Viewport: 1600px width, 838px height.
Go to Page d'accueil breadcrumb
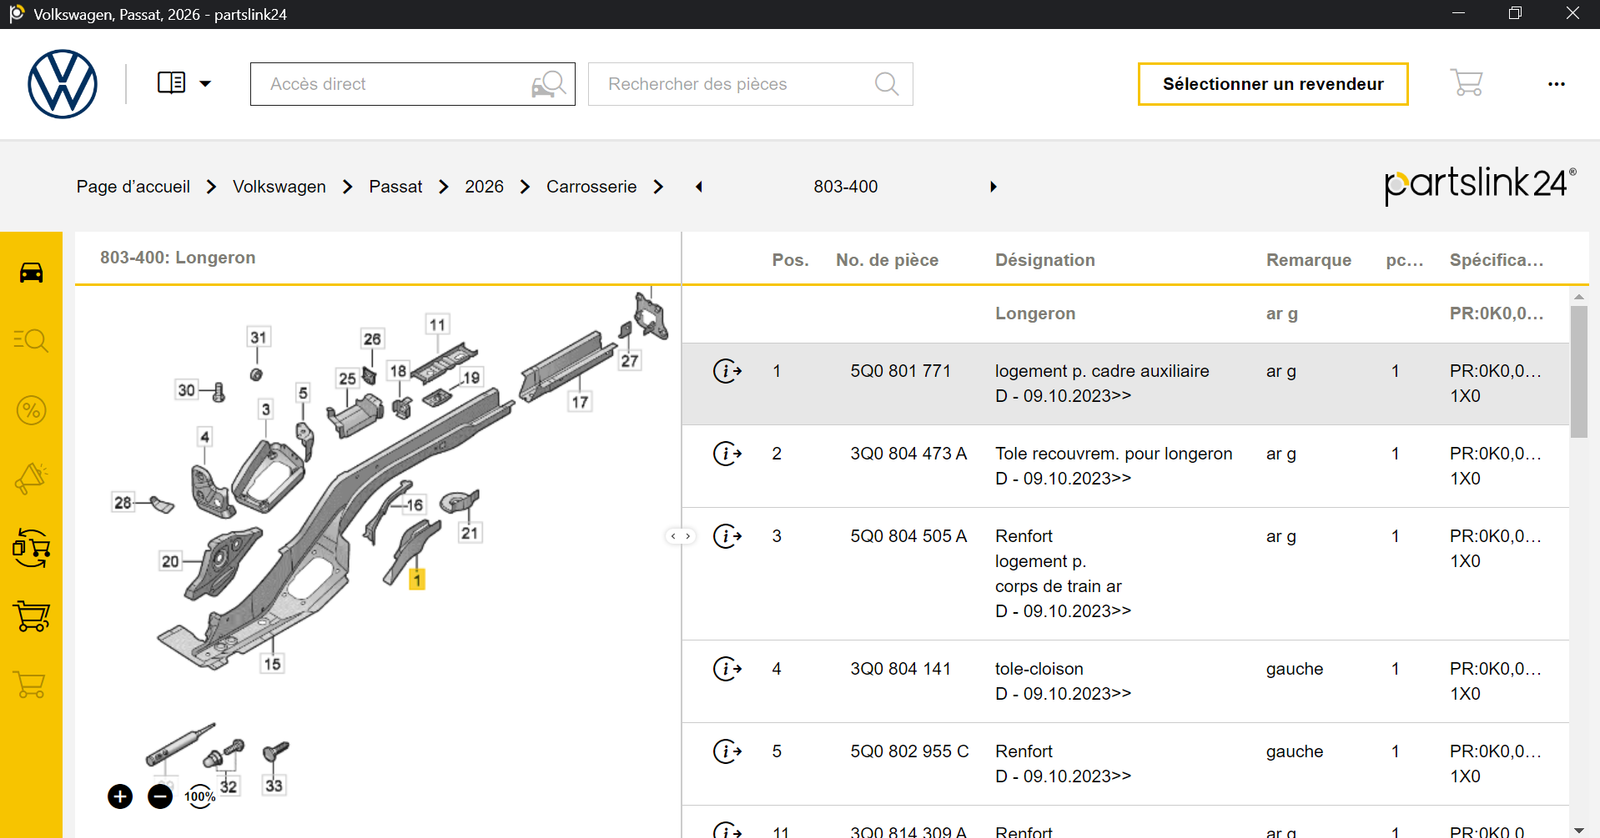pos(133,187)
